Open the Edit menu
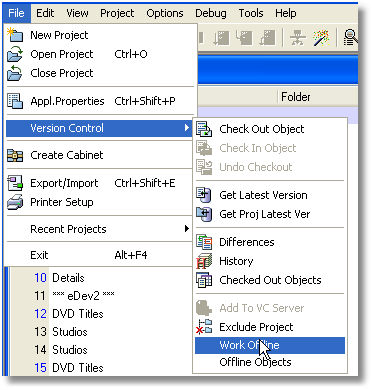Image resolution: width=372 pixels, height=390 pixels. pyautogui.click(x=45, y=13)
